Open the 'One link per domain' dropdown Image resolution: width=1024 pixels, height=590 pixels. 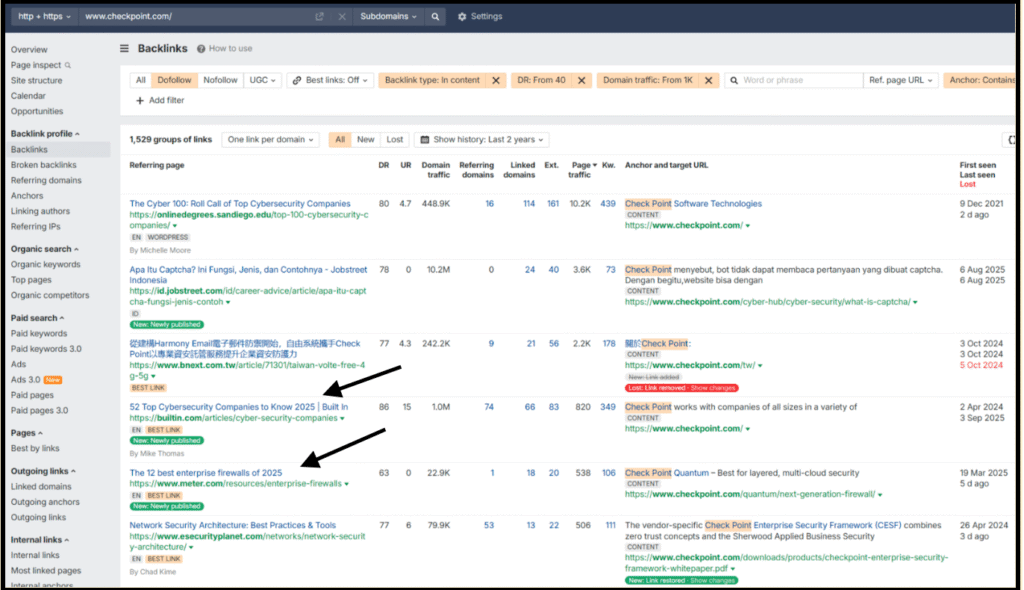click(x=272, y=140)
